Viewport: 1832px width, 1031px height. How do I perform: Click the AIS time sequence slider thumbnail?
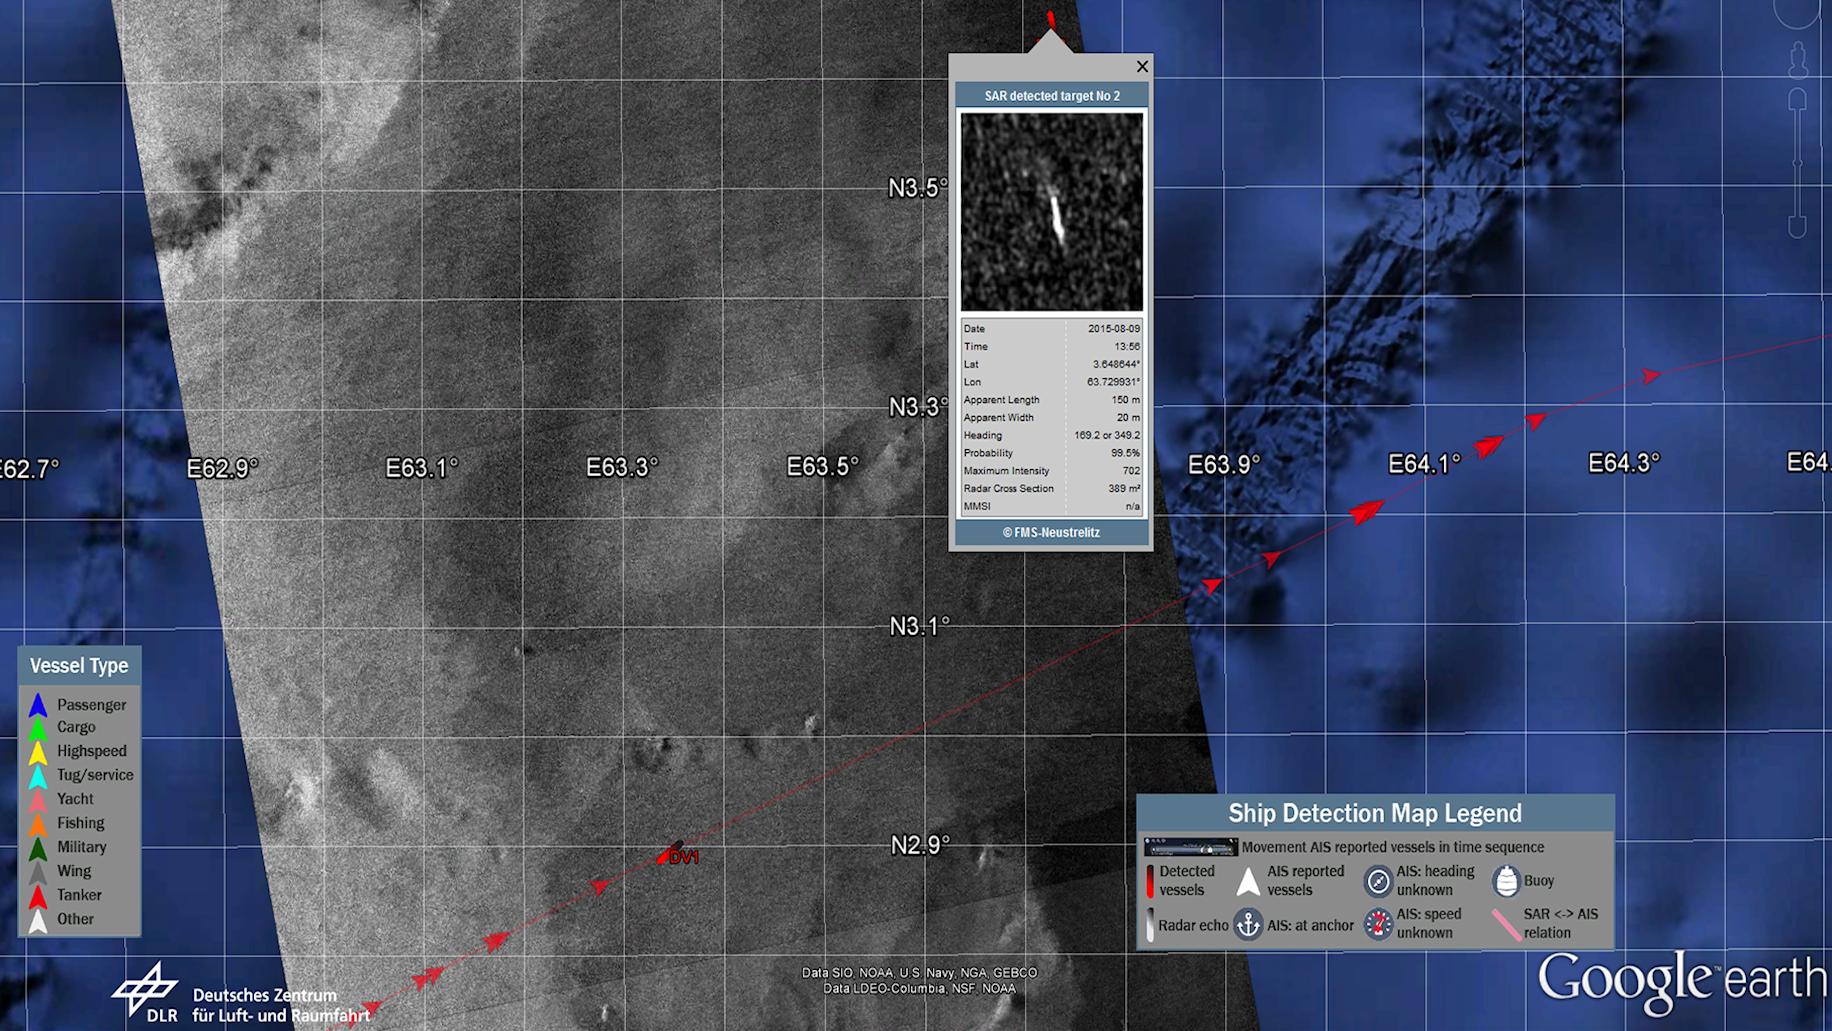click(1190, 847)
